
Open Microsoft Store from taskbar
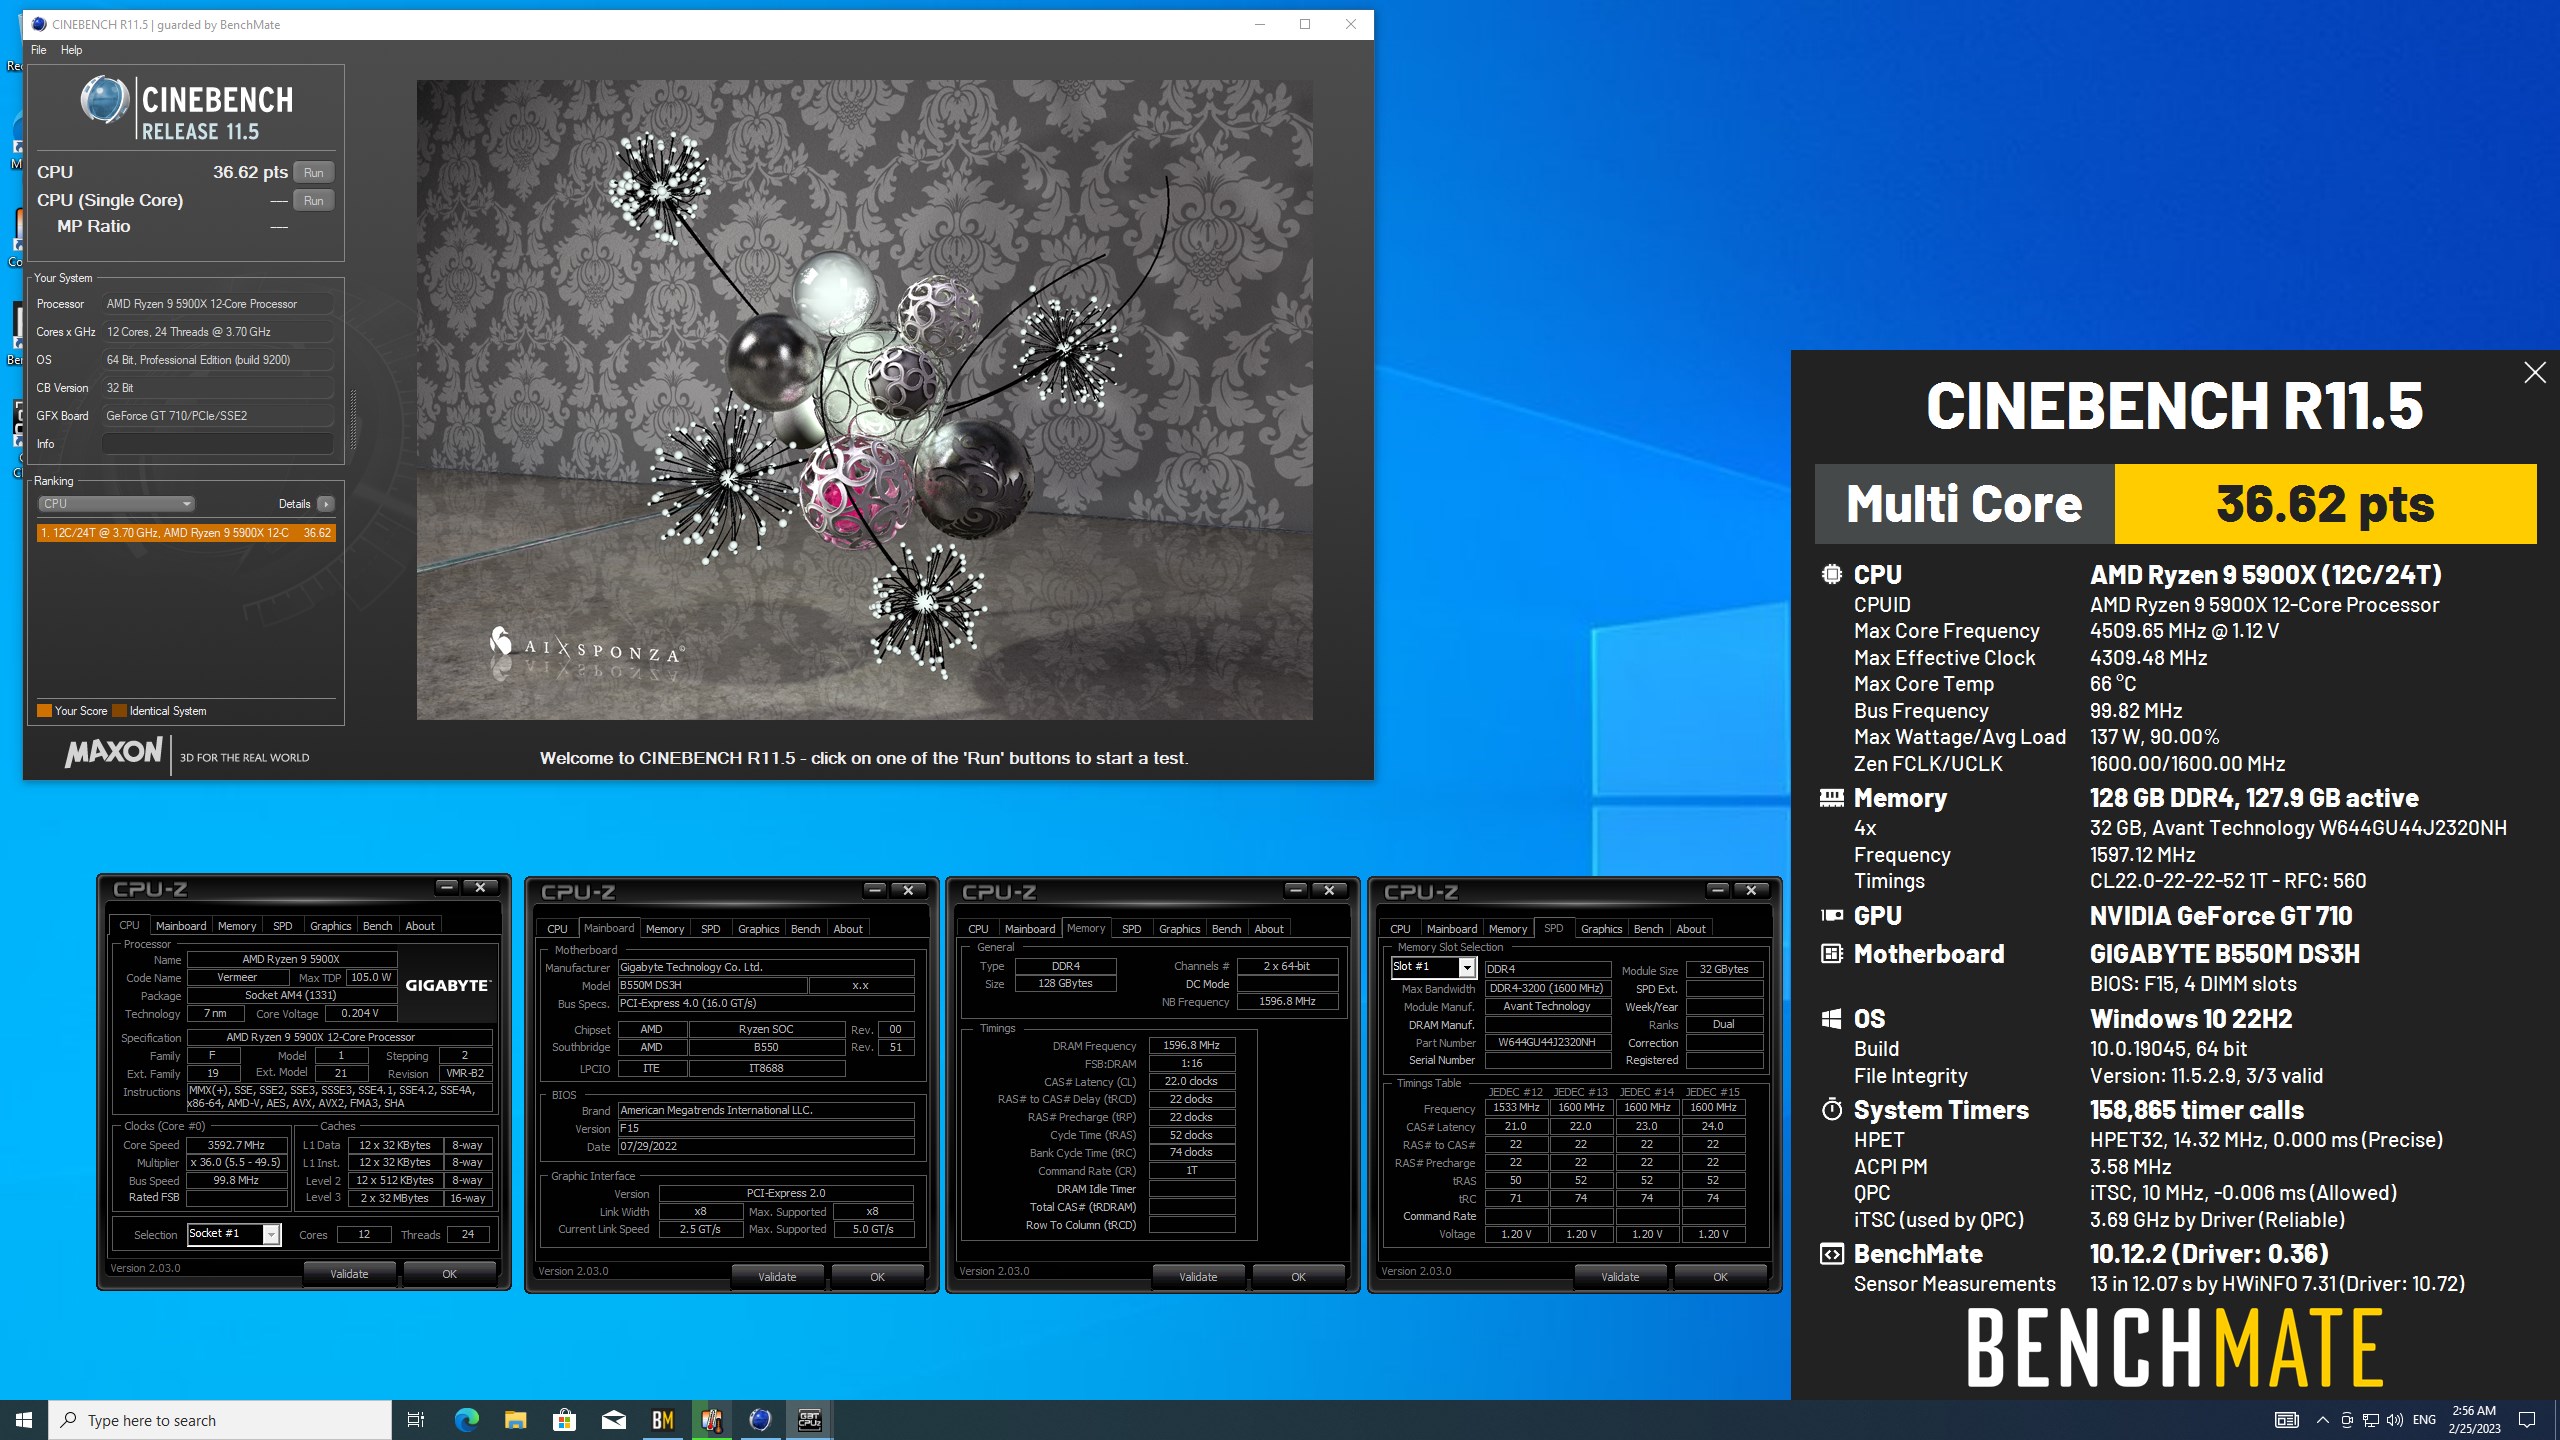pos(565,1420)
